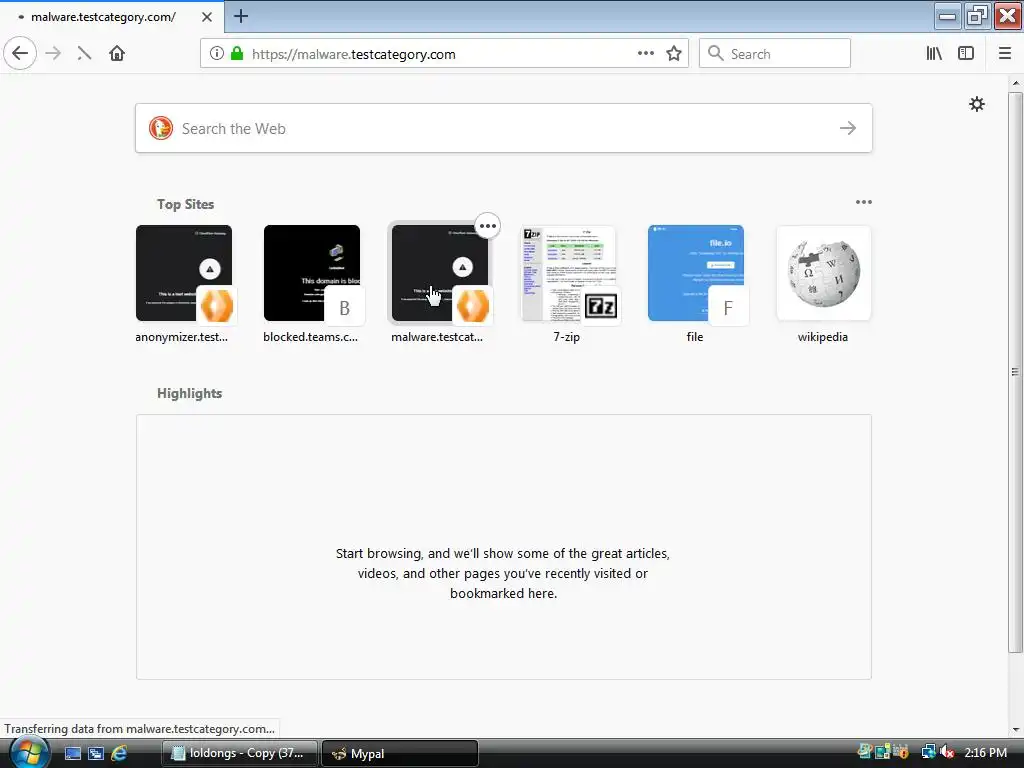Click the Search the Web field
Screen dimensions: 1024x768
(504, 128)
